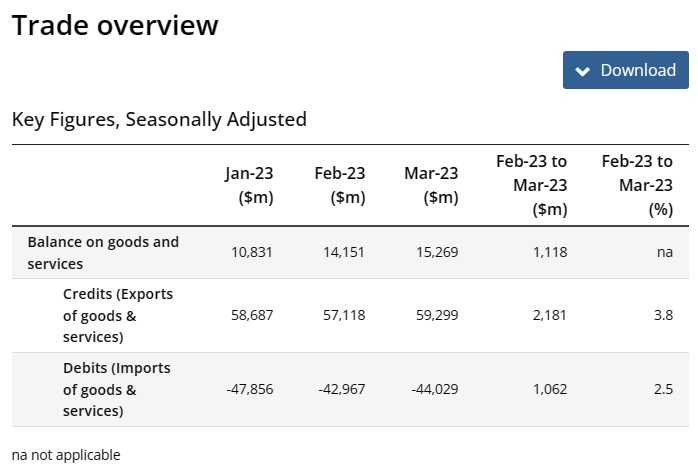Click the Credits (Exports of goods & services) label
Viewport: 698px width, 474px height.
[x=118, y=315]
